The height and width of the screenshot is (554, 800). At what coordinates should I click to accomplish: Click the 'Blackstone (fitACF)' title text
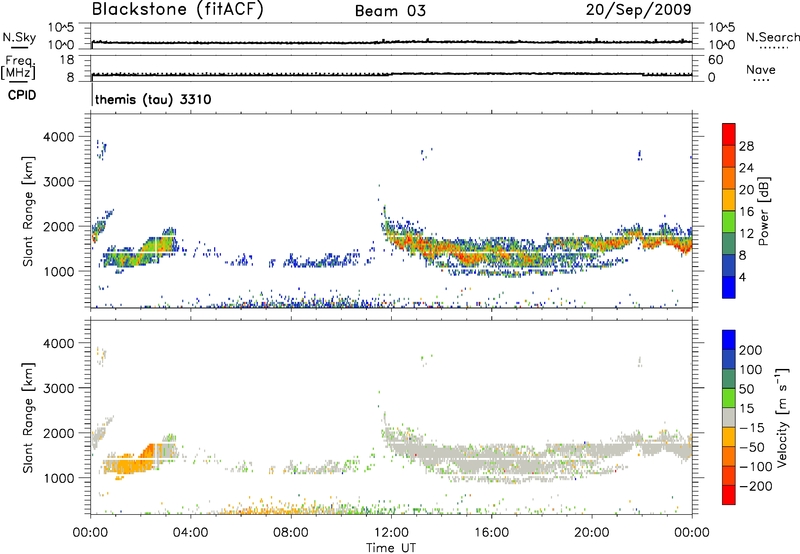coord(177,9)
